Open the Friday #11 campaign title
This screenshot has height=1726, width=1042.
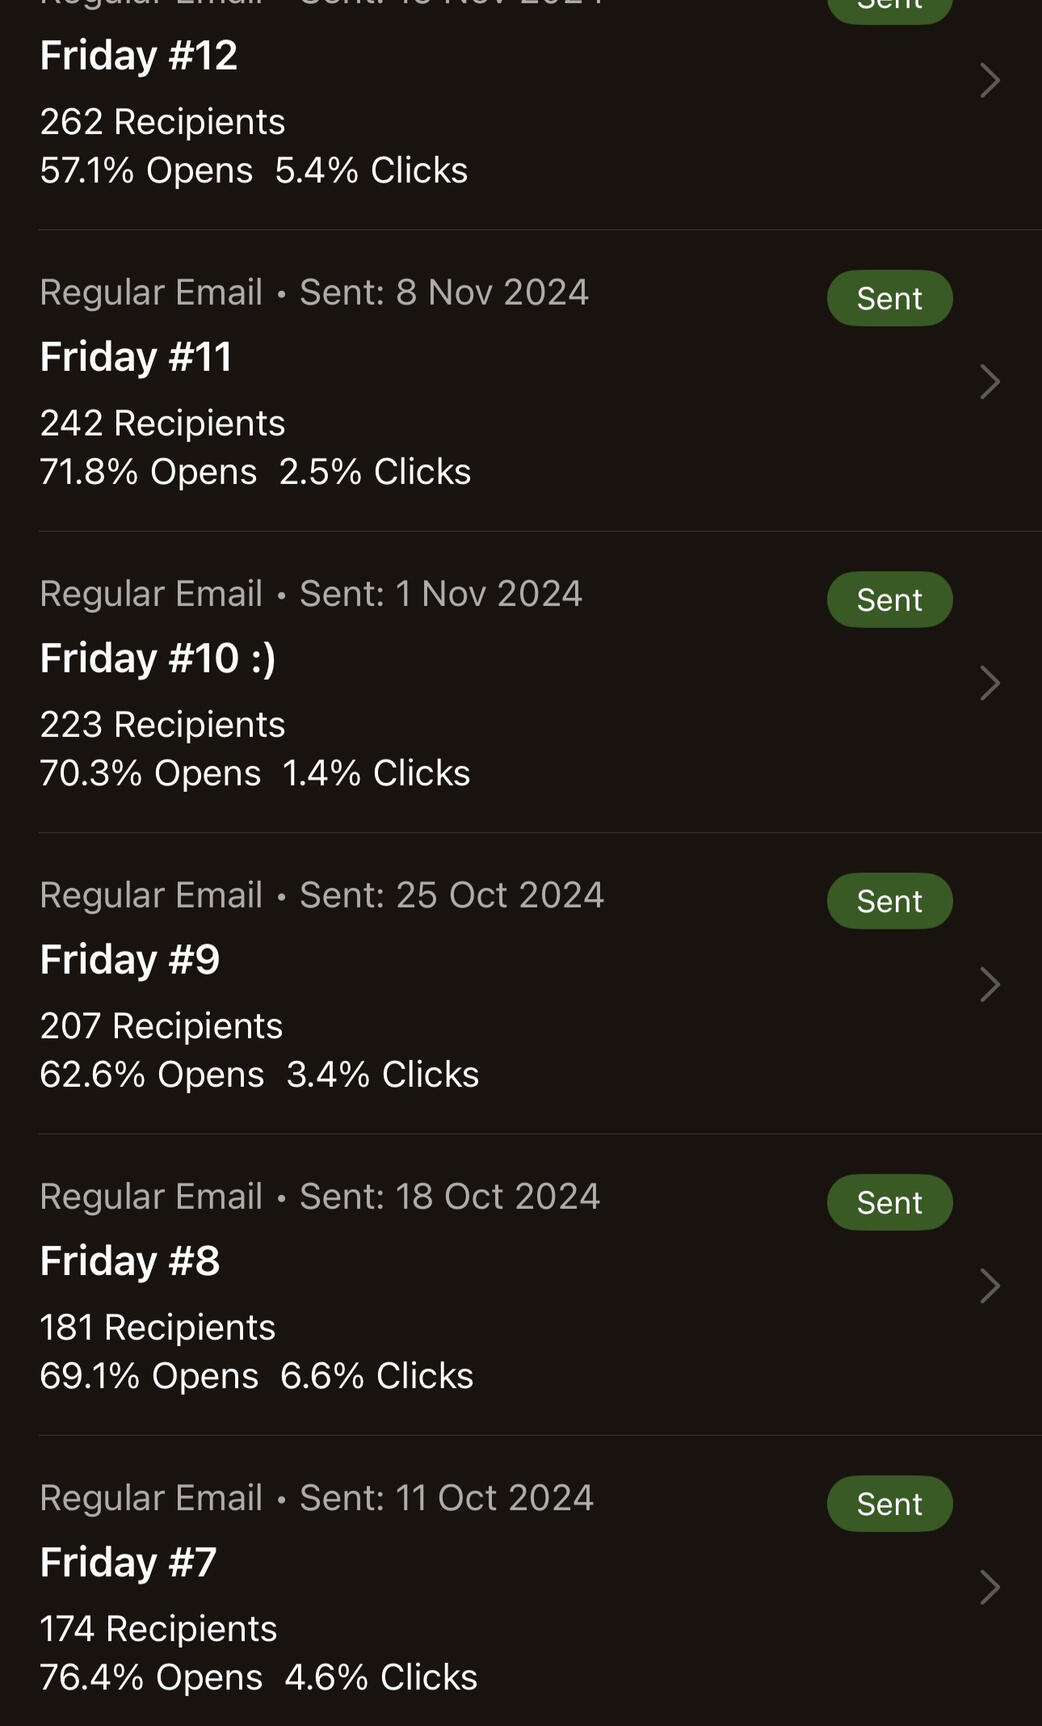point(136,357)
